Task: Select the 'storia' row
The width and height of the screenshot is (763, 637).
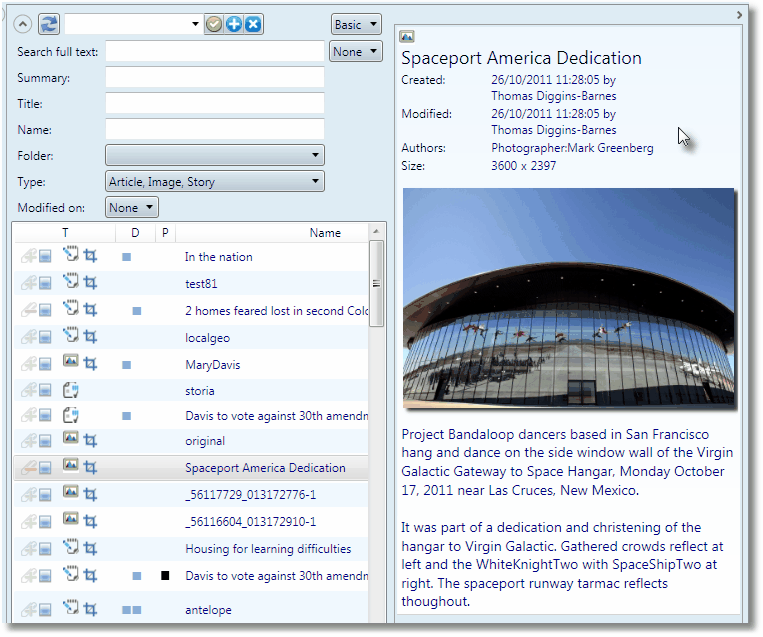Action: pos(191,390)
